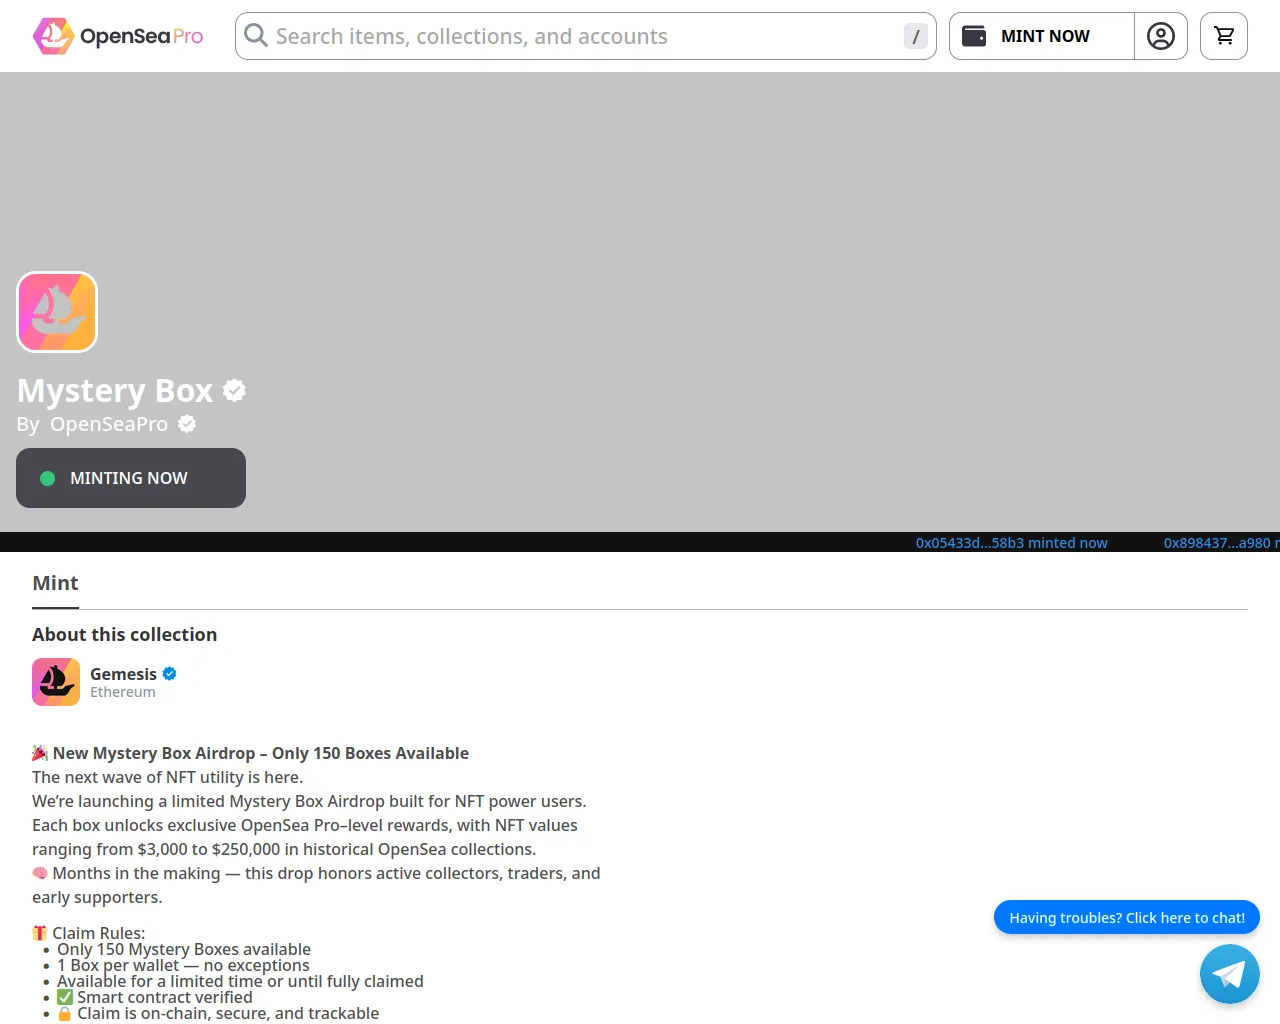Click the Having troubles chat prompt
Viewport: 1280px width, 1024px height.
click(x=1127, y=918)
